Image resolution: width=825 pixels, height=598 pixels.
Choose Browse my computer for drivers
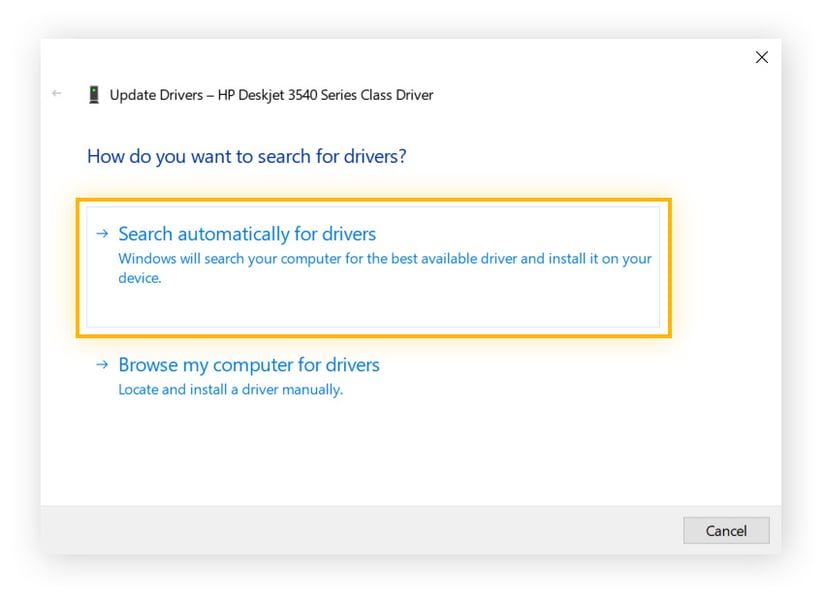point(249,364)
